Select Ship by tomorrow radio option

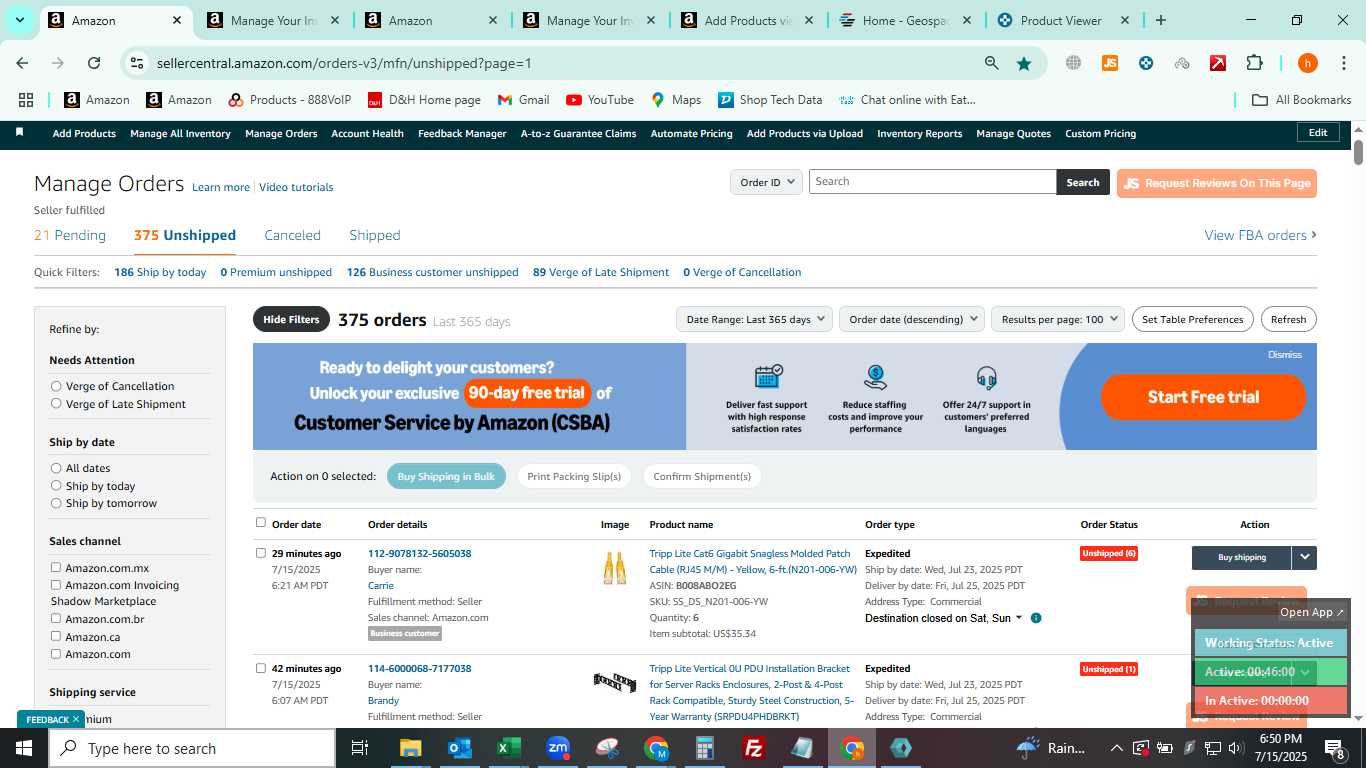click(x=56, y=503)
